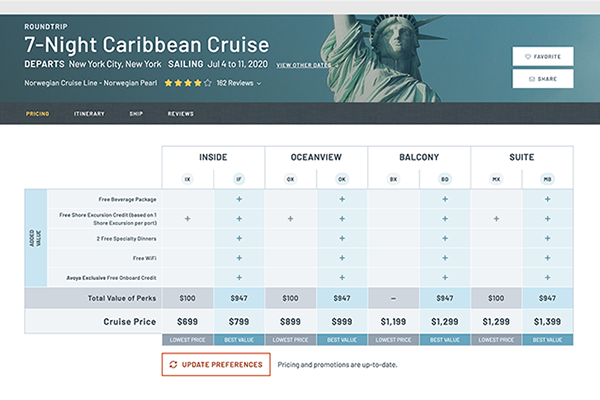Open the Ship tab
This screenshot has height=400, width=600.
136,114
